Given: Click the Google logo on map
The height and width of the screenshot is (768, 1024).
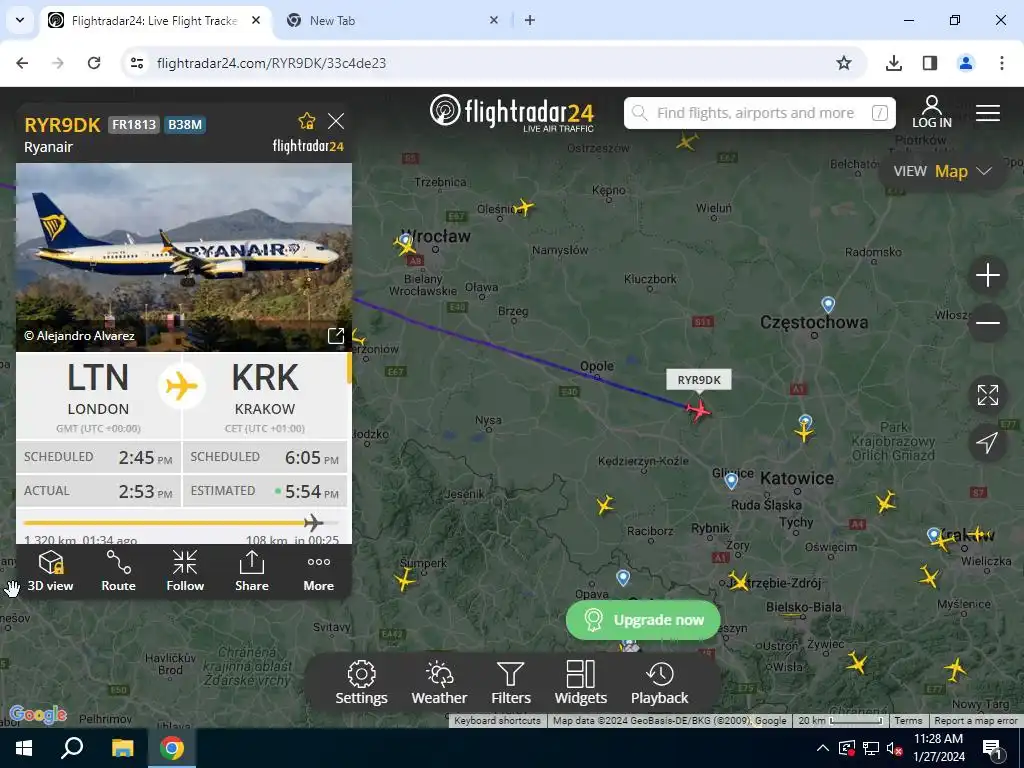Looking at the screenshot, I should click(38, 714).
